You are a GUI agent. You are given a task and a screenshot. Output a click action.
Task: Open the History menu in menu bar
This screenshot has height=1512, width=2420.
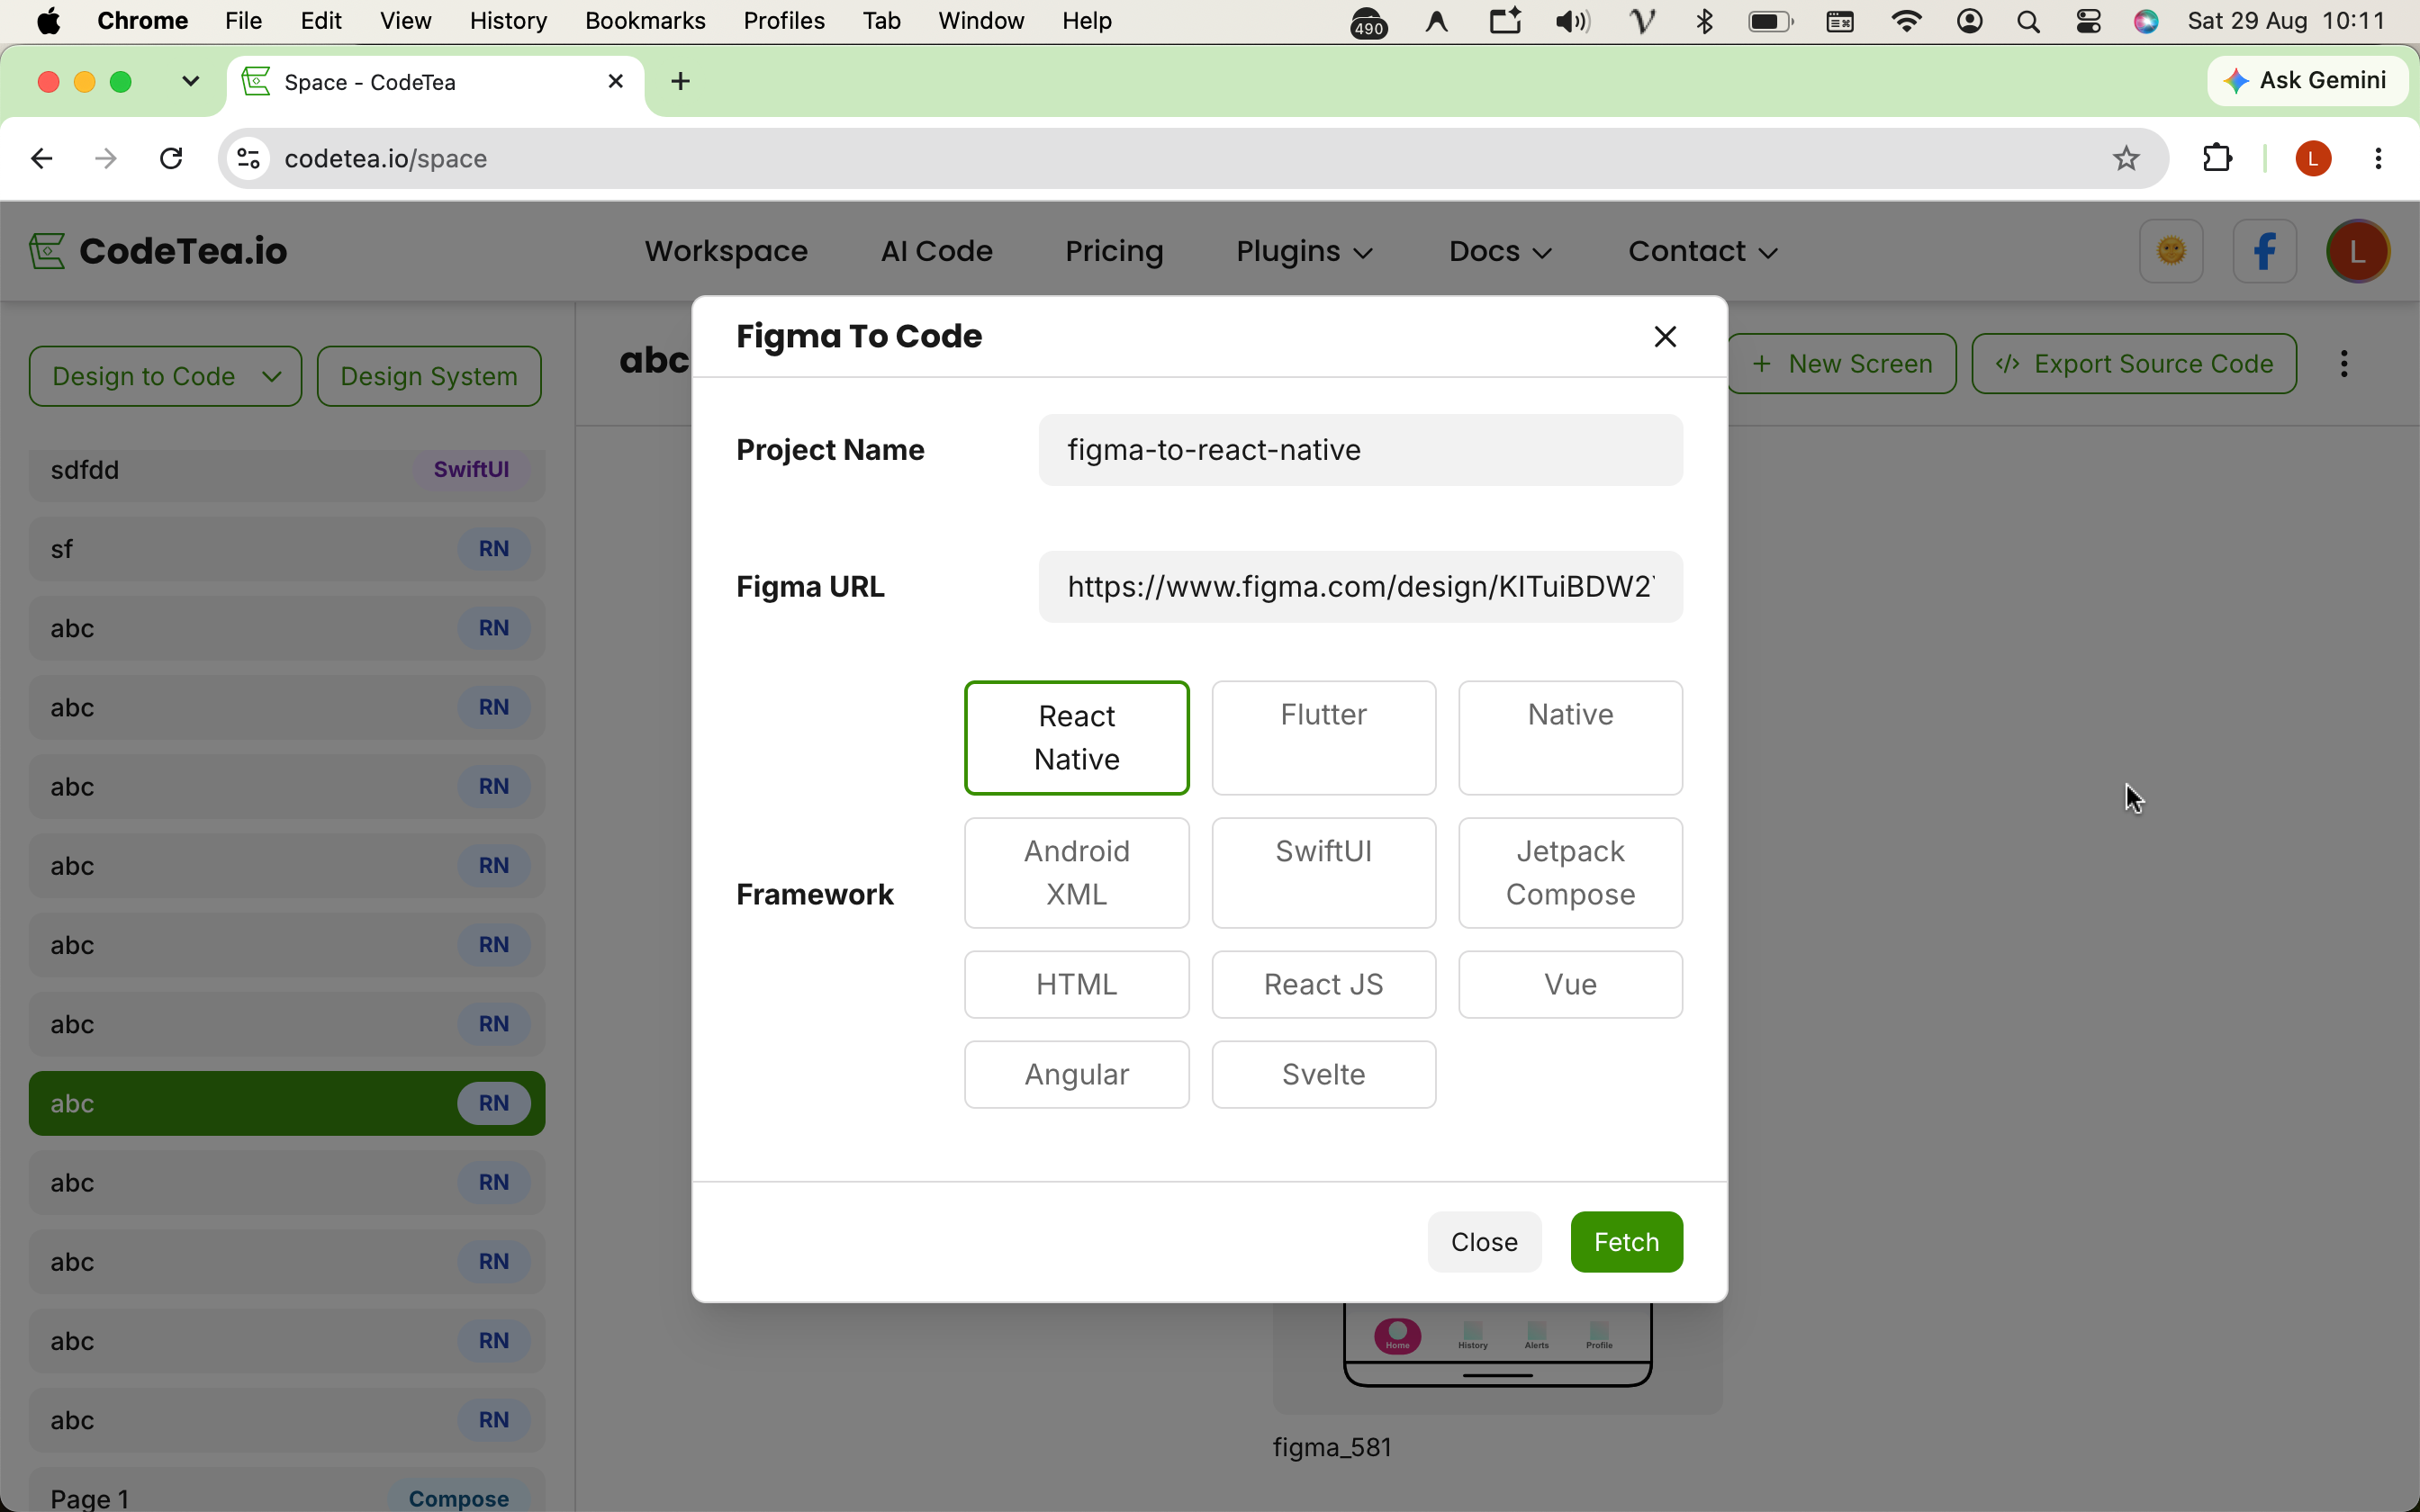(x=508, y=21)
